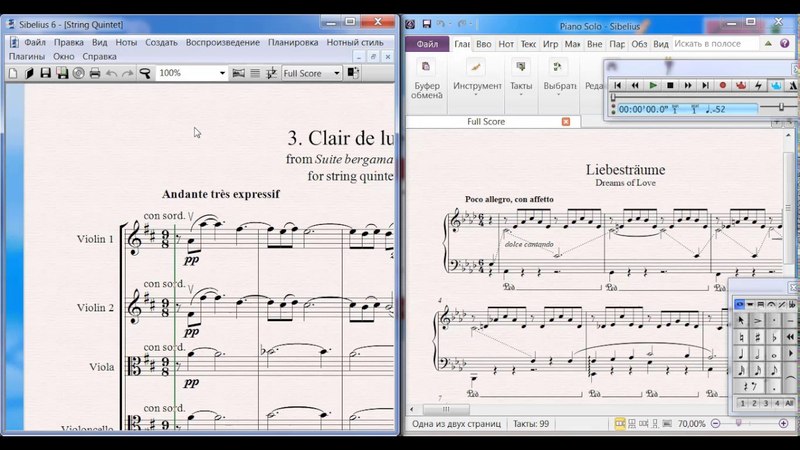Click the Искать в полосе search field

pos(714,44)
